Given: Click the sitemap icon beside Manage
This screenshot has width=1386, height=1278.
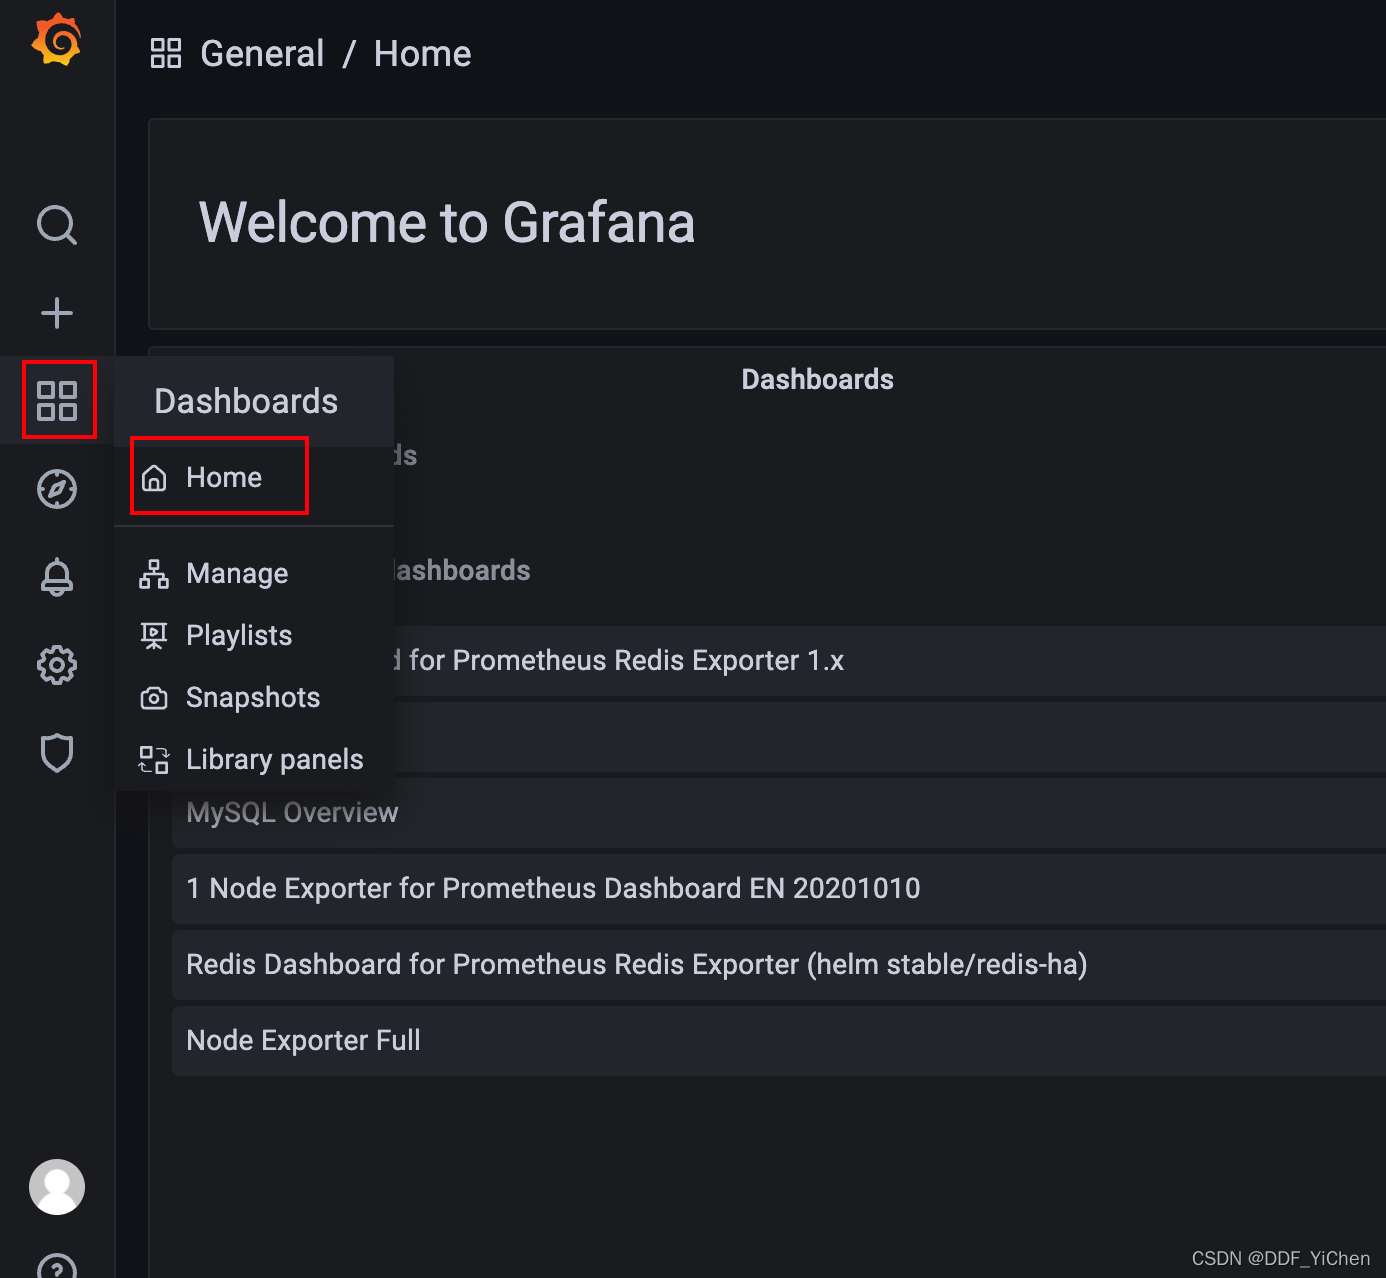Looking at the screenshot, I should 154,574.
